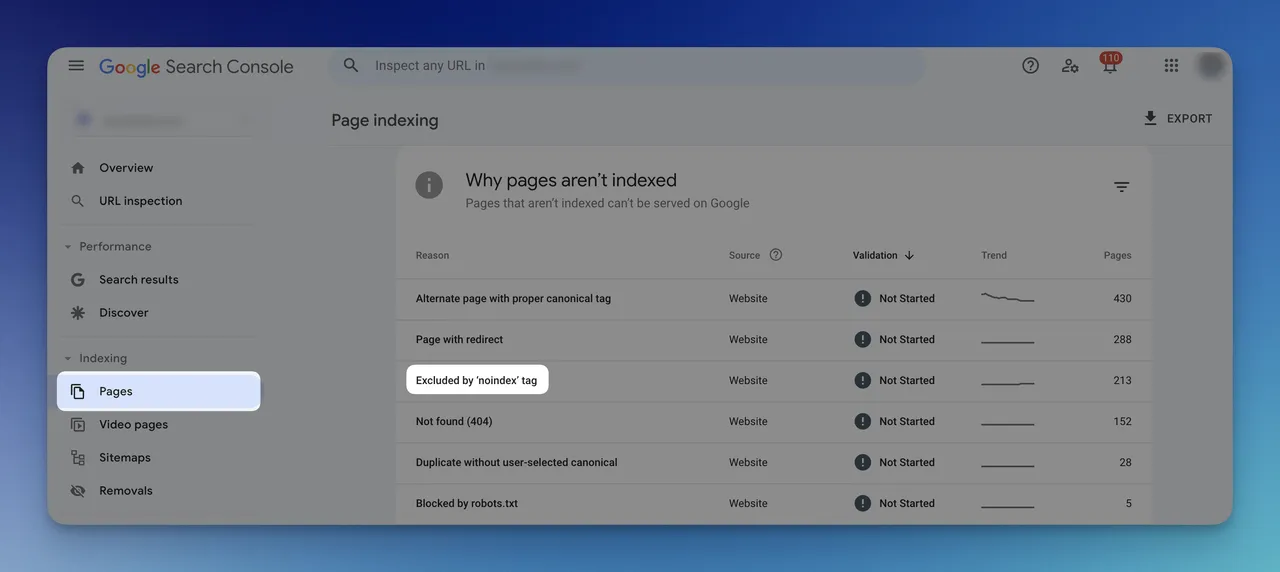The image size is (1280, 572).
Task: Open the Discover report
Action: pyautogui.click(x=124, y=313)
